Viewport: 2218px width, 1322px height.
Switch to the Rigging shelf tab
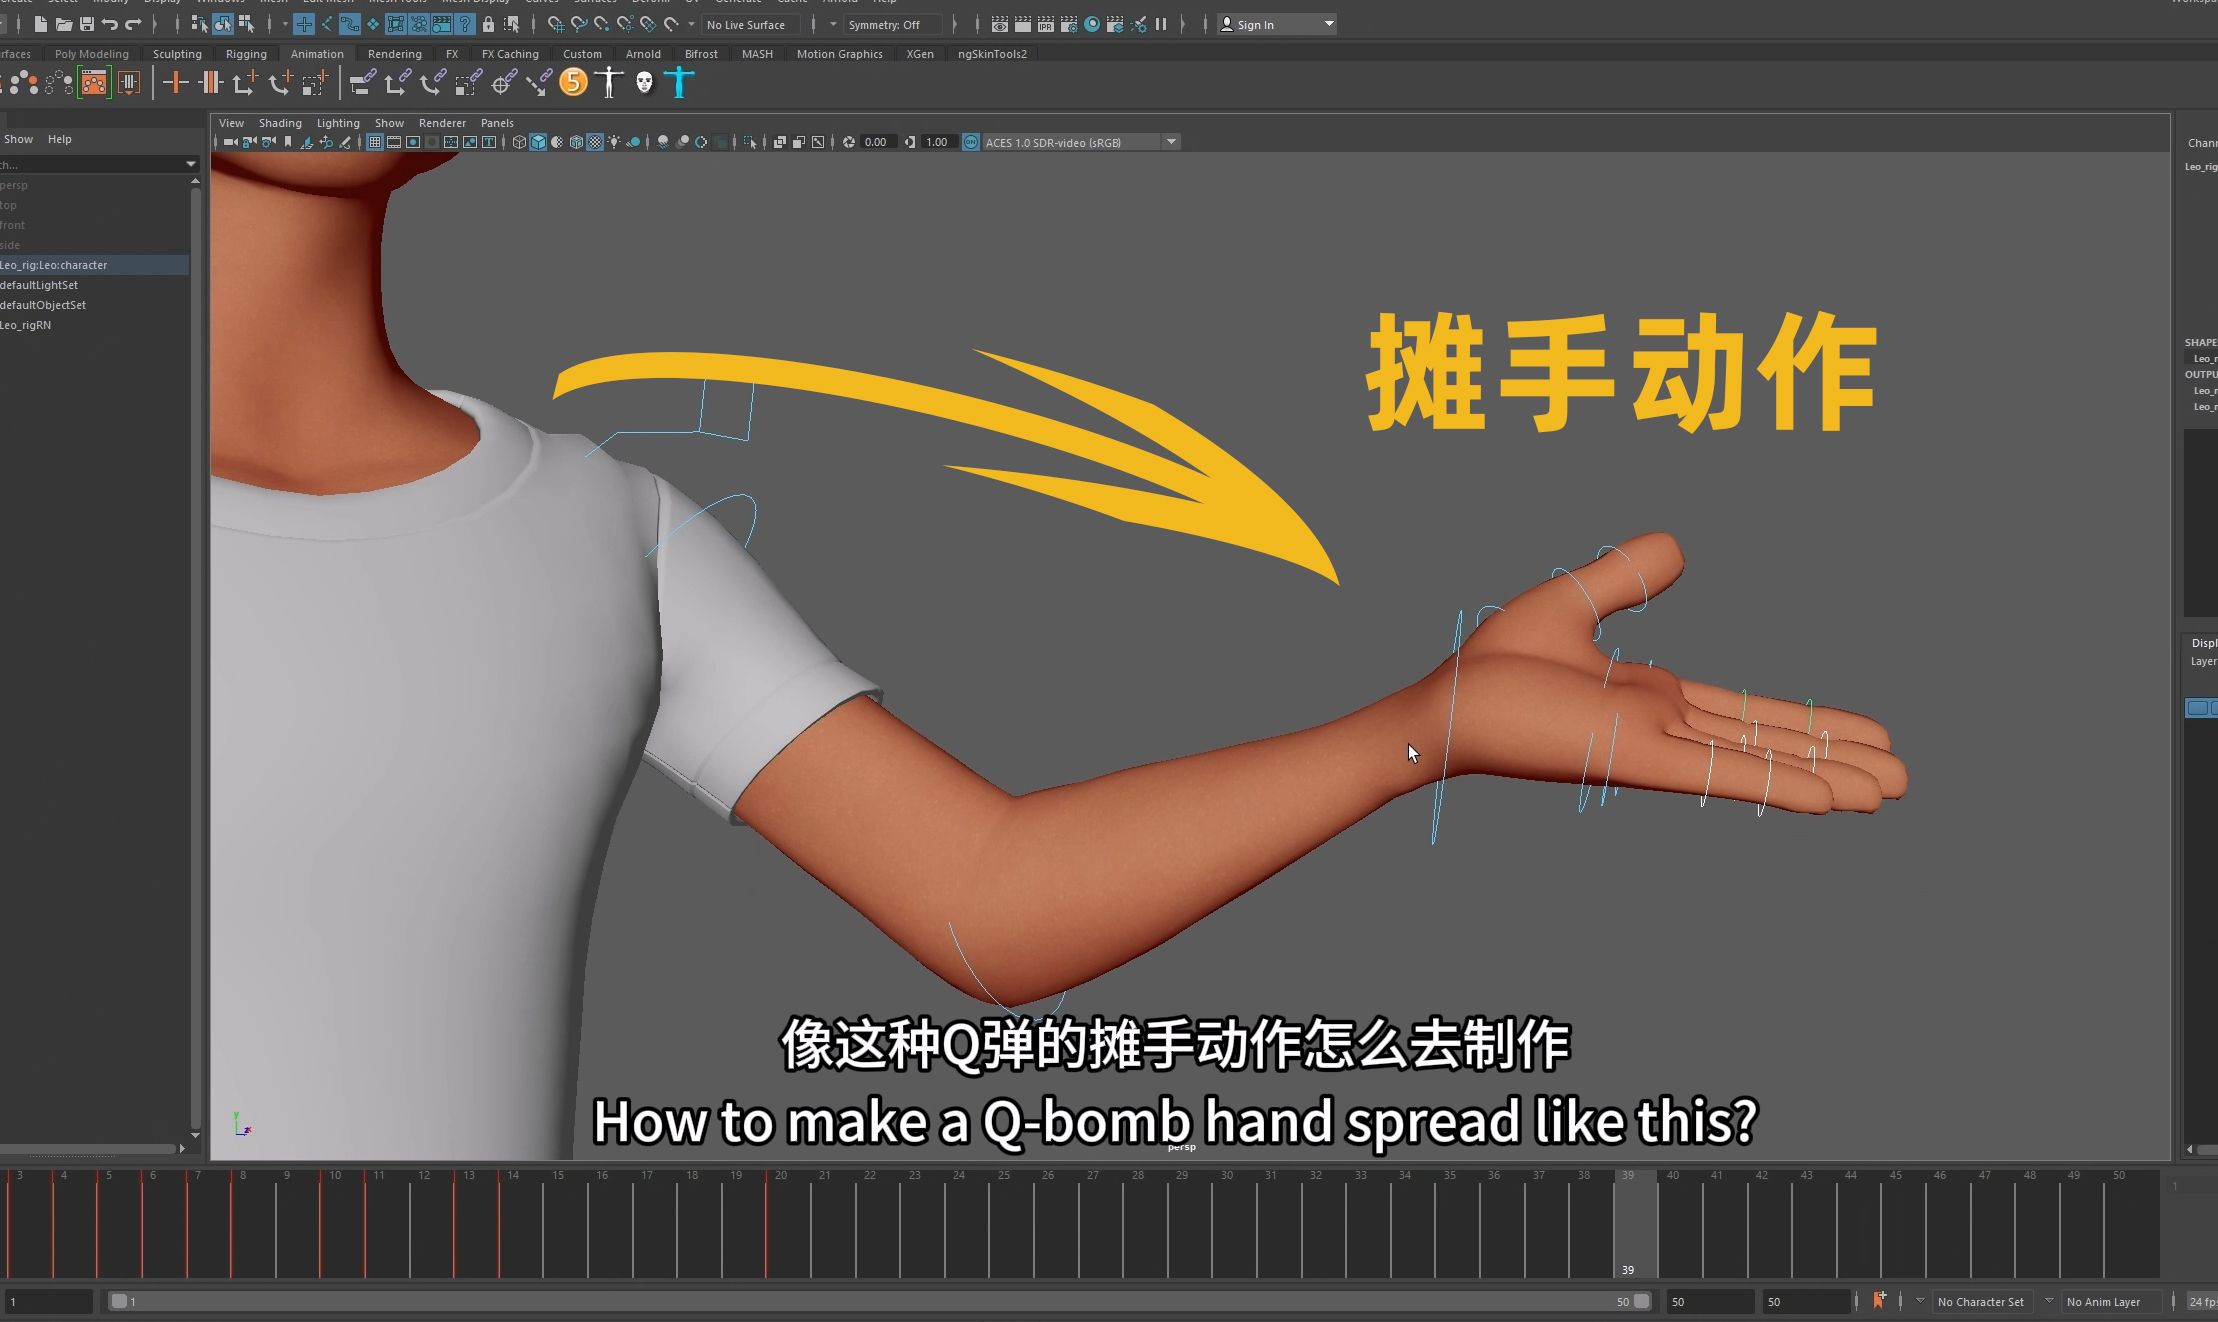[246, 54]
